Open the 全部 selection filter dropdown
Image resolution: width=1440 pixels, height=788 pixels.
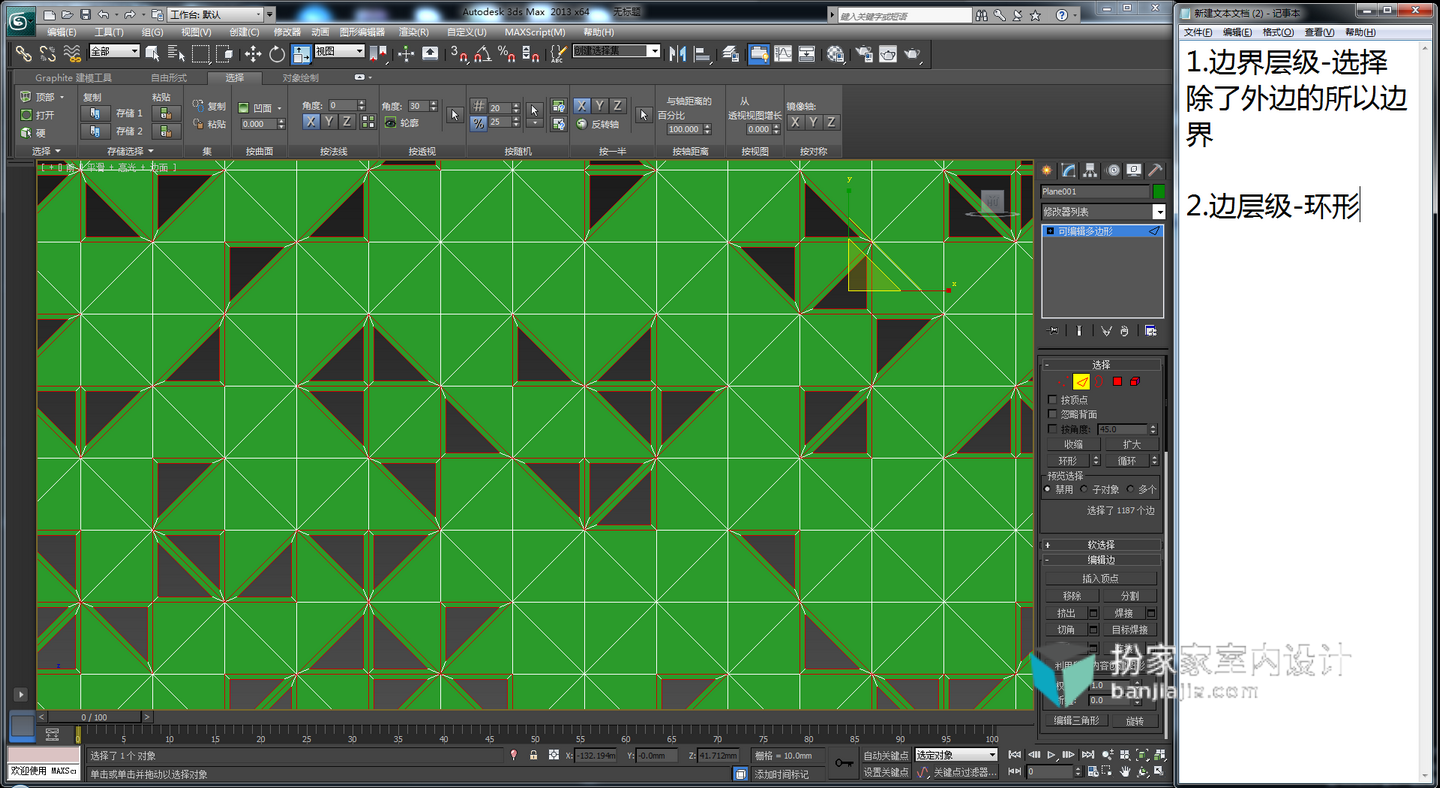click(115, 51)
